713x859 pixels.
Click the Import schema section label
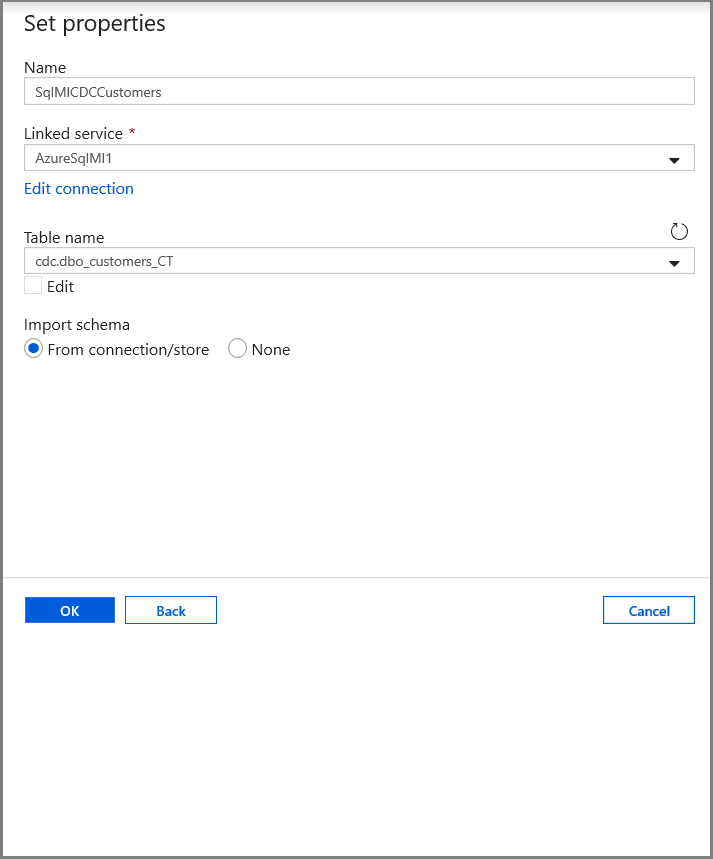(x=77, y=324)
